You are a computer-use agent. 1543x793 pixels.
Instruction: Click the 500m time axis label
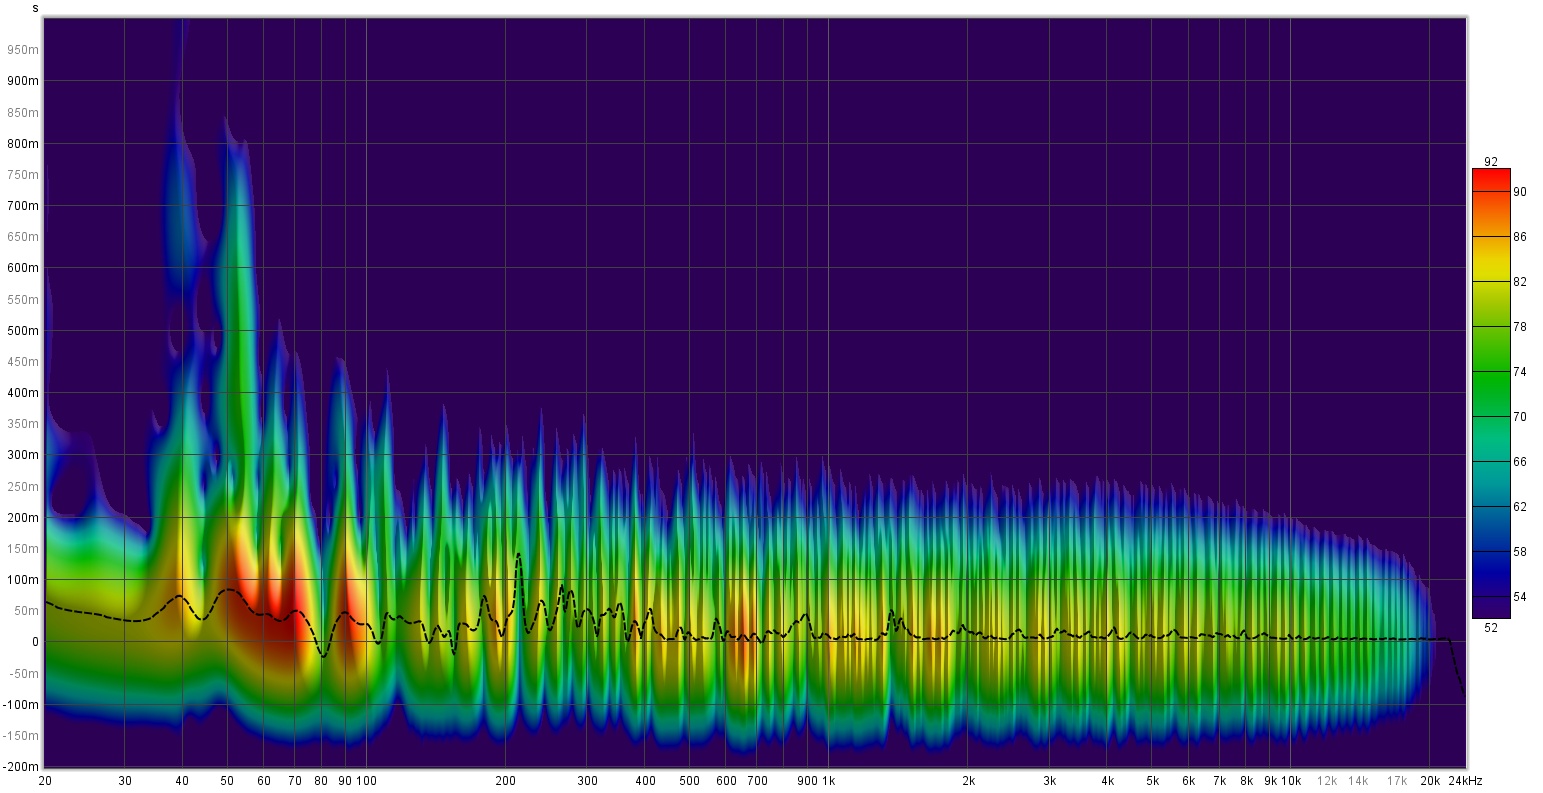(23, 330)
